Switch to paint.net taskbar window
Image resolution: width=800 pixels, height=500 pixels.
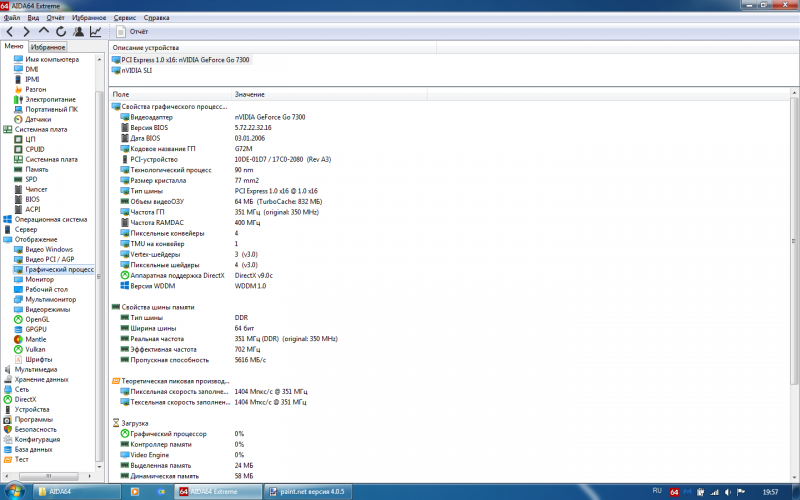[x=308, y=492]
